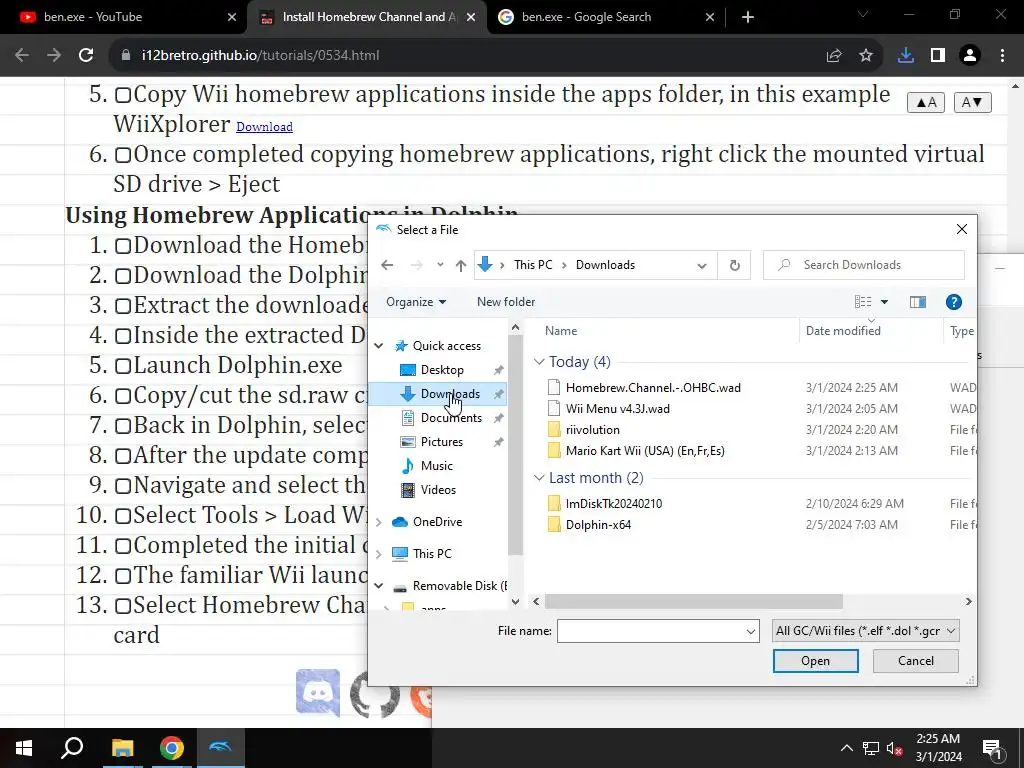Open Chrome downloads icon
This screenshot has width=1024, height=768.
pyautogui.click(x=906, y=56)
